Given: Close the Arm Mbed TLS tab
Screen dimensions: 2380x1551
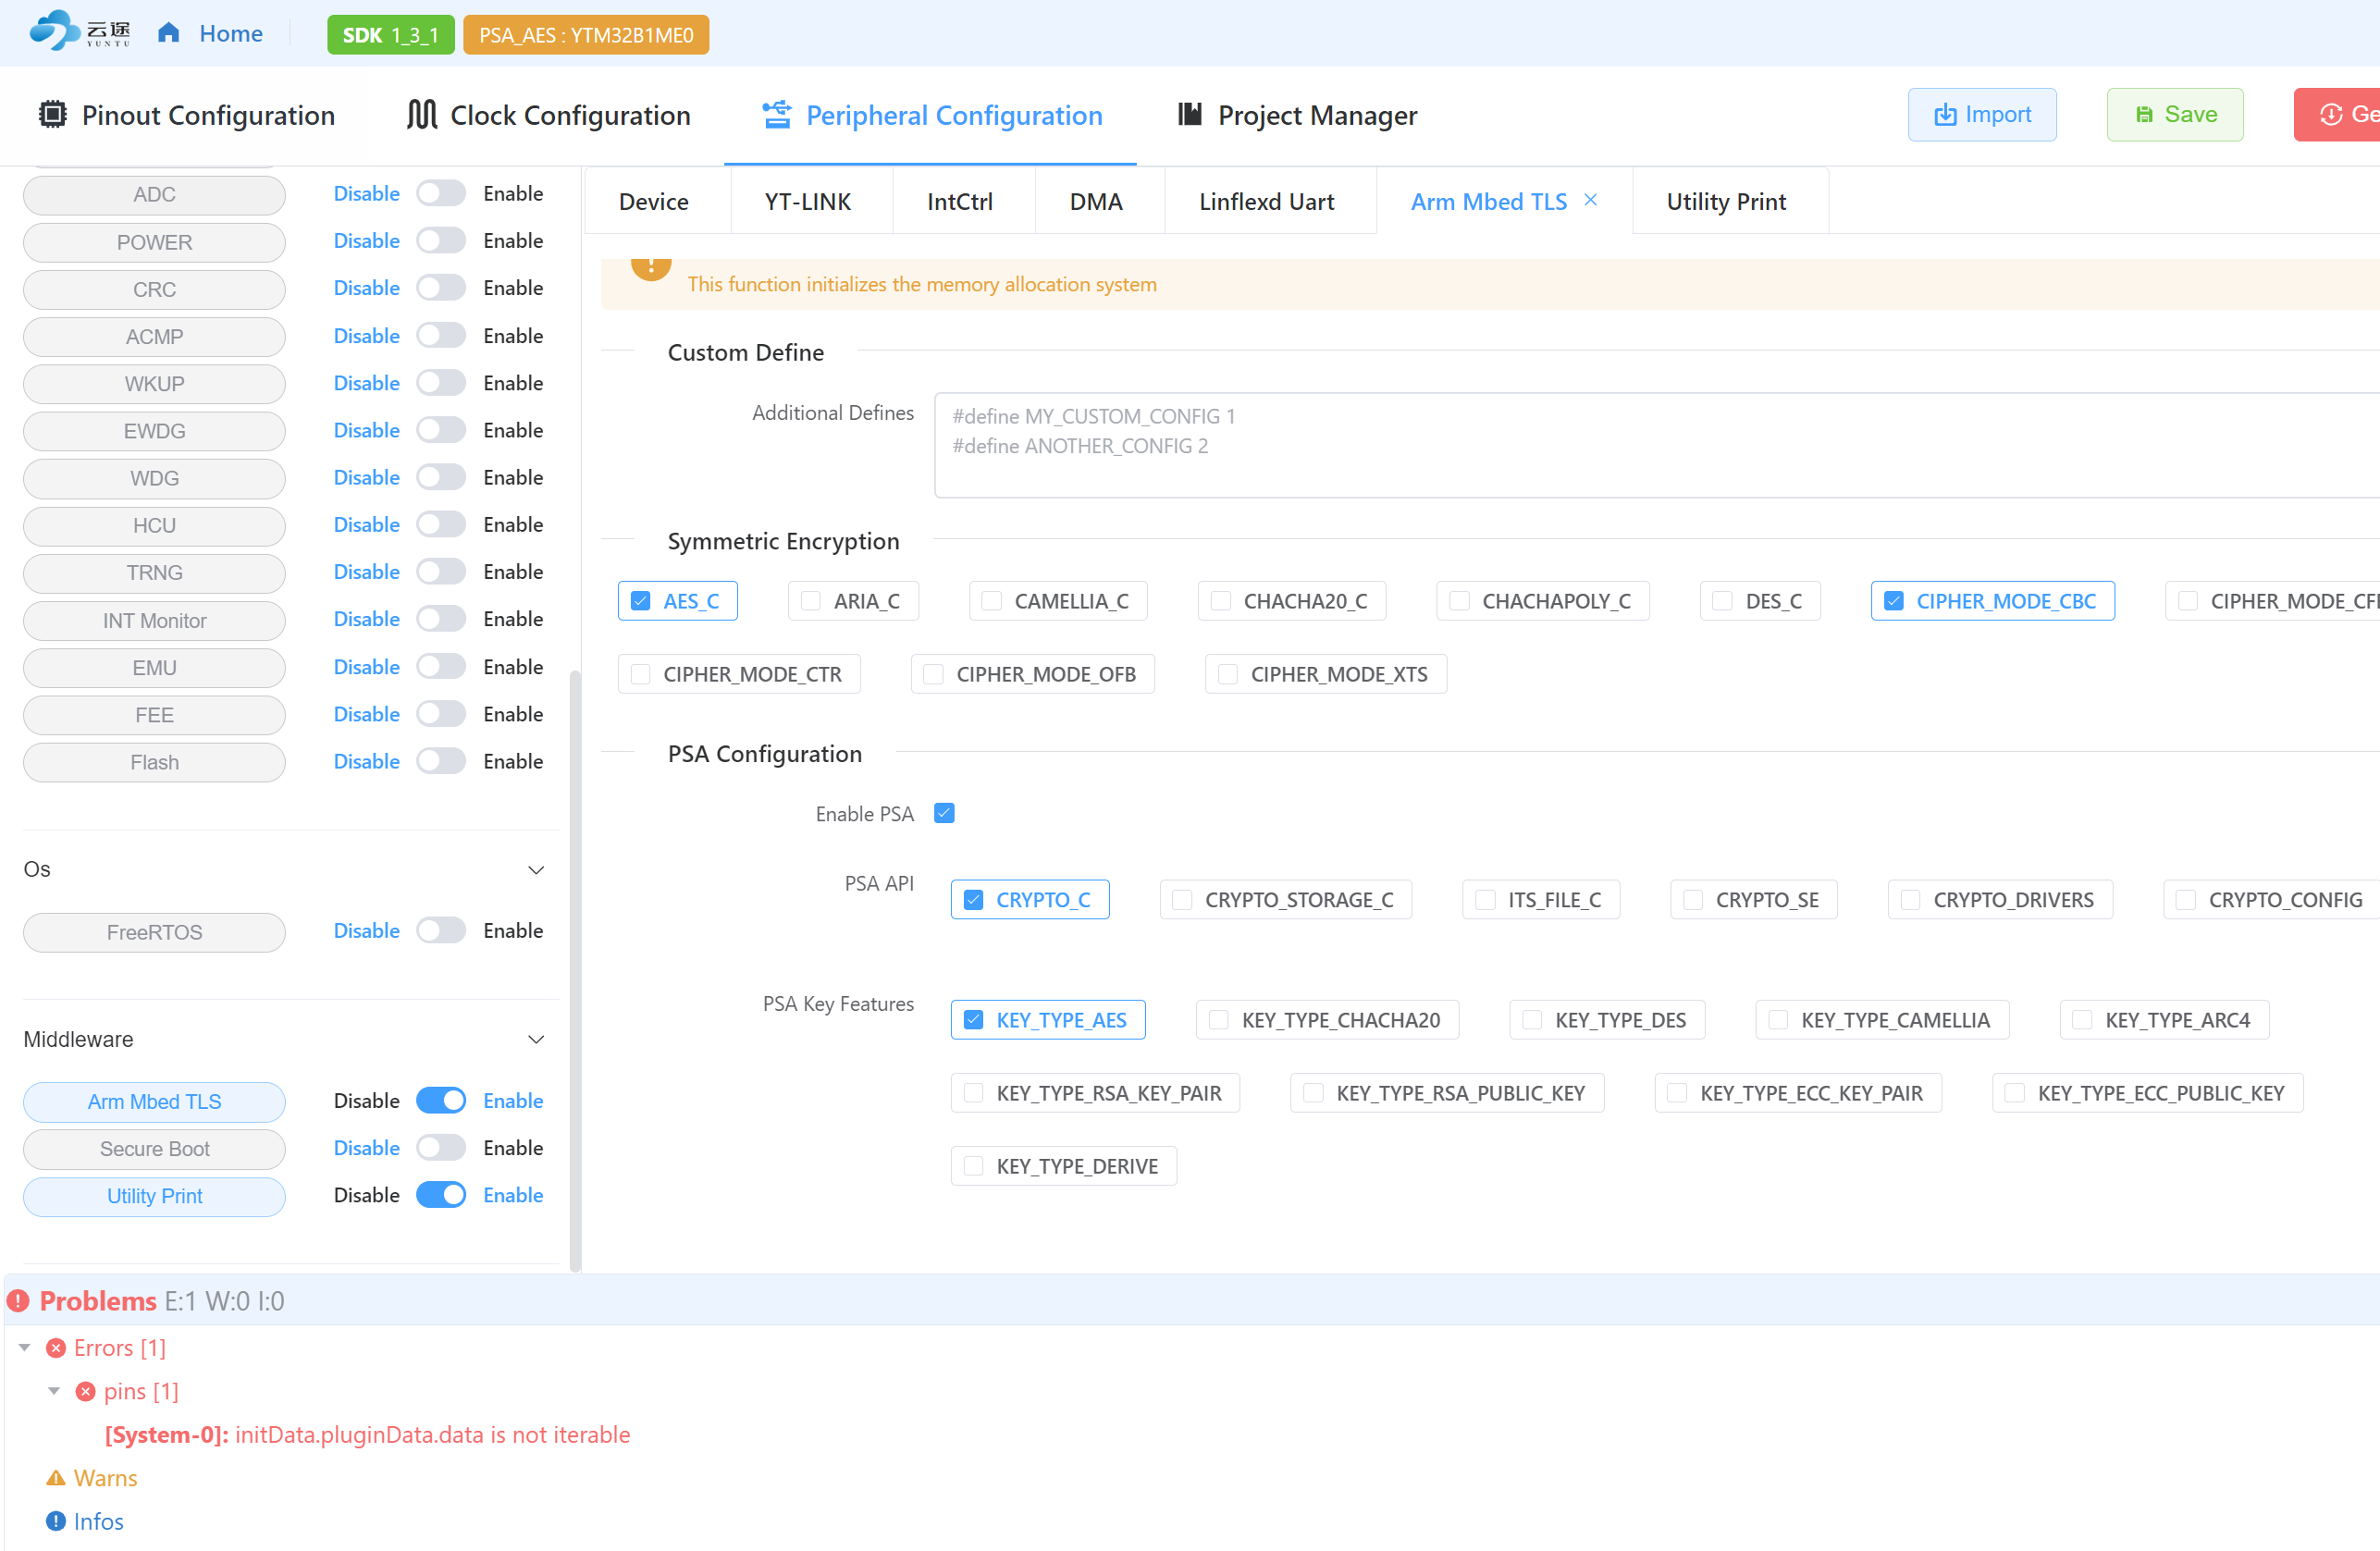Looking at the screenshot, I should click(x=1590, y=200).
